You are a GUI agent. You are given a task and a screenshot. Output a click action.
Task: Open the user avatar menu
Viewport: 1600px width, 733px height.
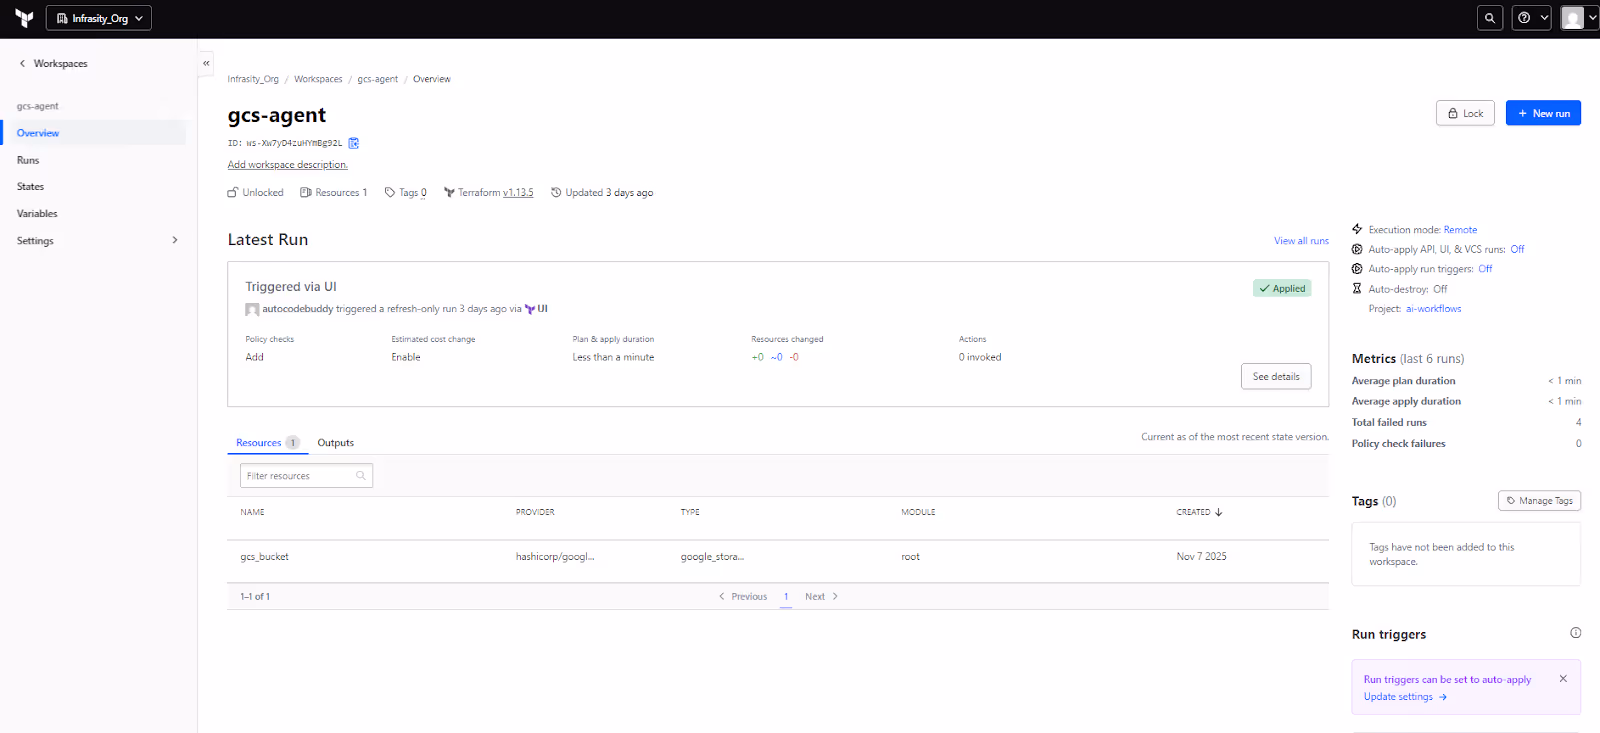click(1579, 18)
